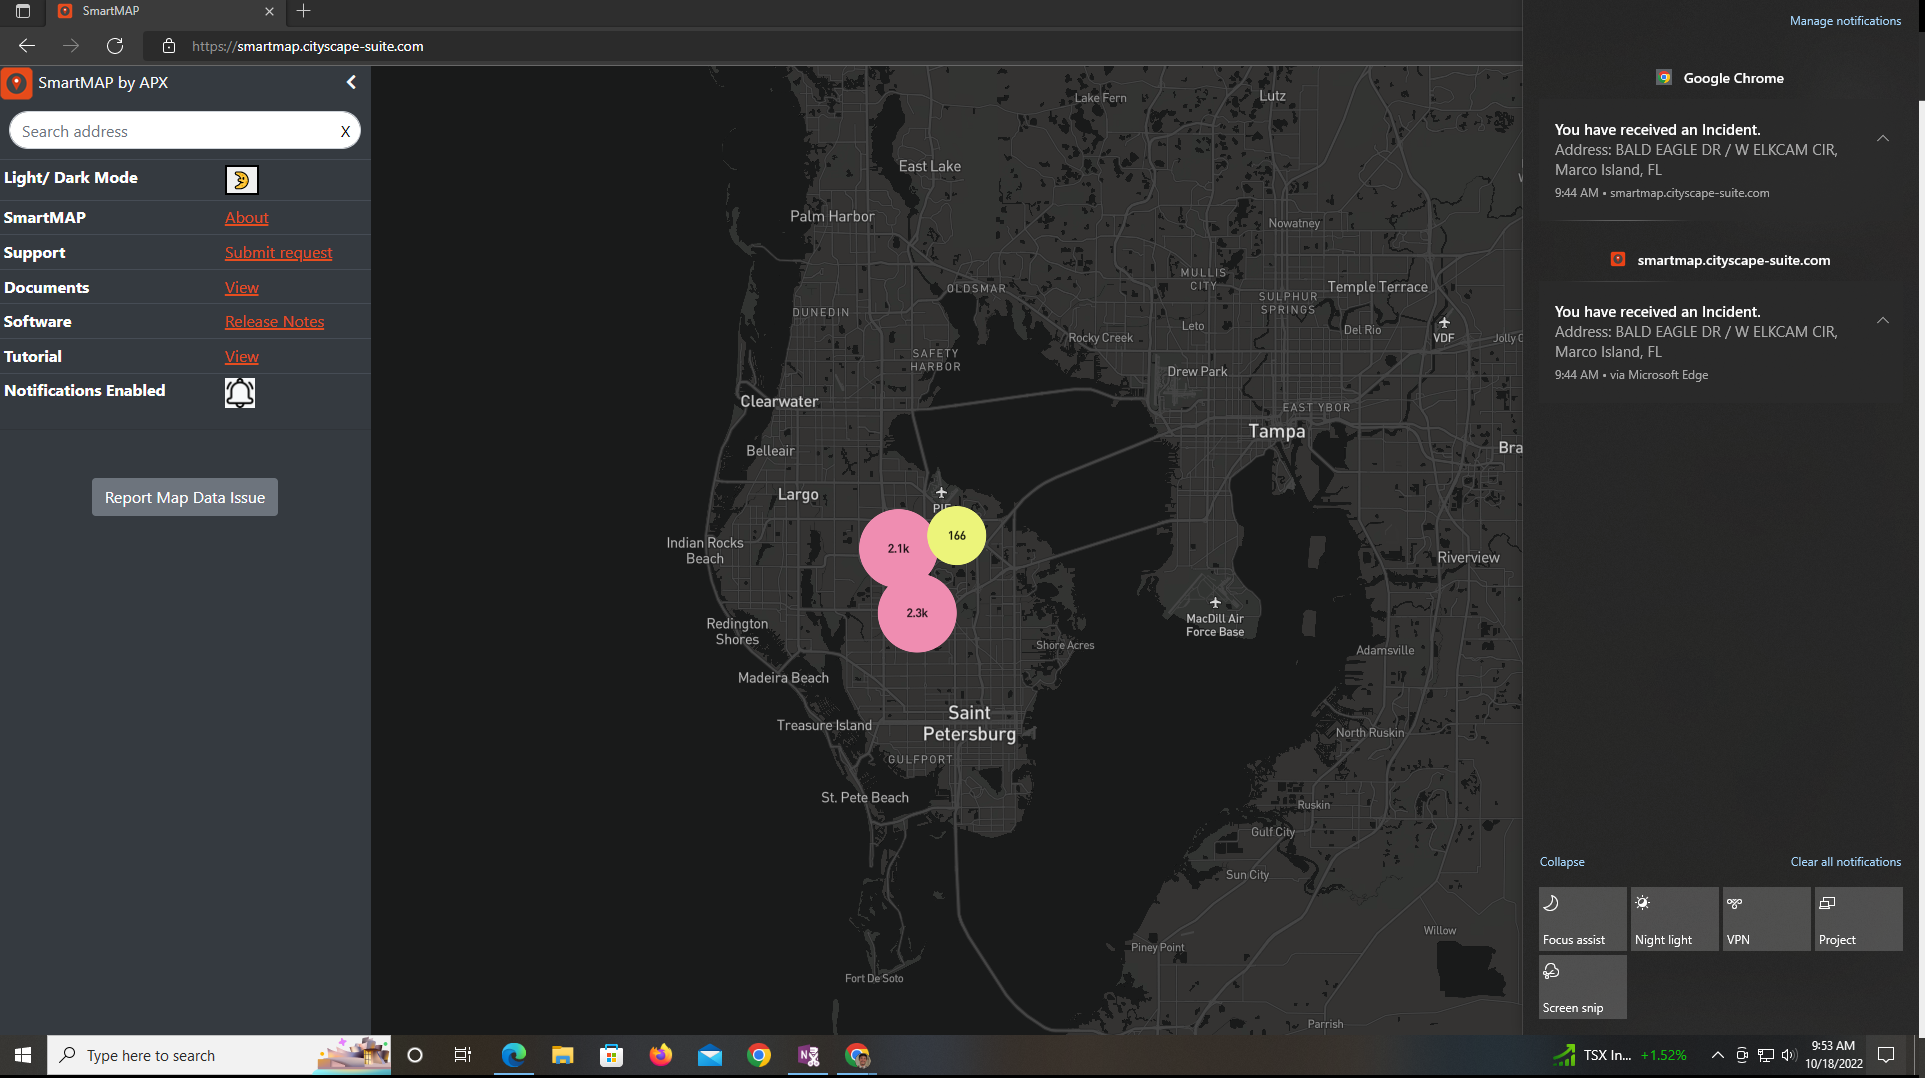This screenshot has width=1925, height=1078.
Task: Click the site lock icon in address bar
Action: tap(169, 46)
